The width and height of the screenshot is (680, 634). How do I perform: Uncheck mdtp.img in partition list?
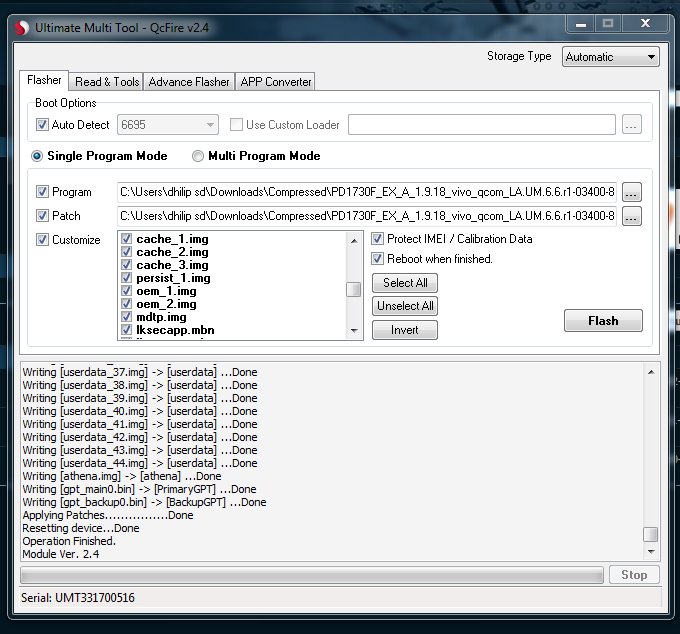click(127, 317)
